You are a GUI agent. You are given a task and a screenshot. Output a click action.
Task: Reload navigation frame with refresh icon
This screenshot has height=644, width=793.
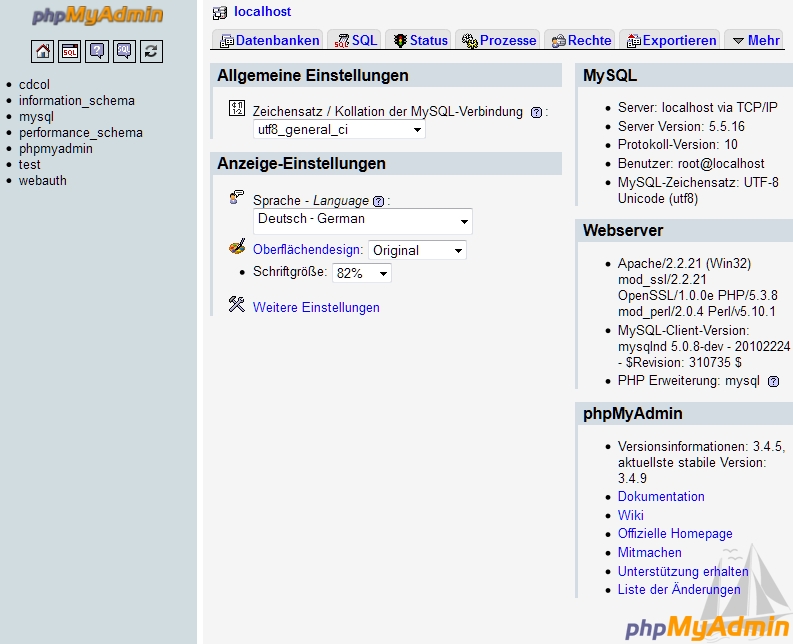(151, 51)
